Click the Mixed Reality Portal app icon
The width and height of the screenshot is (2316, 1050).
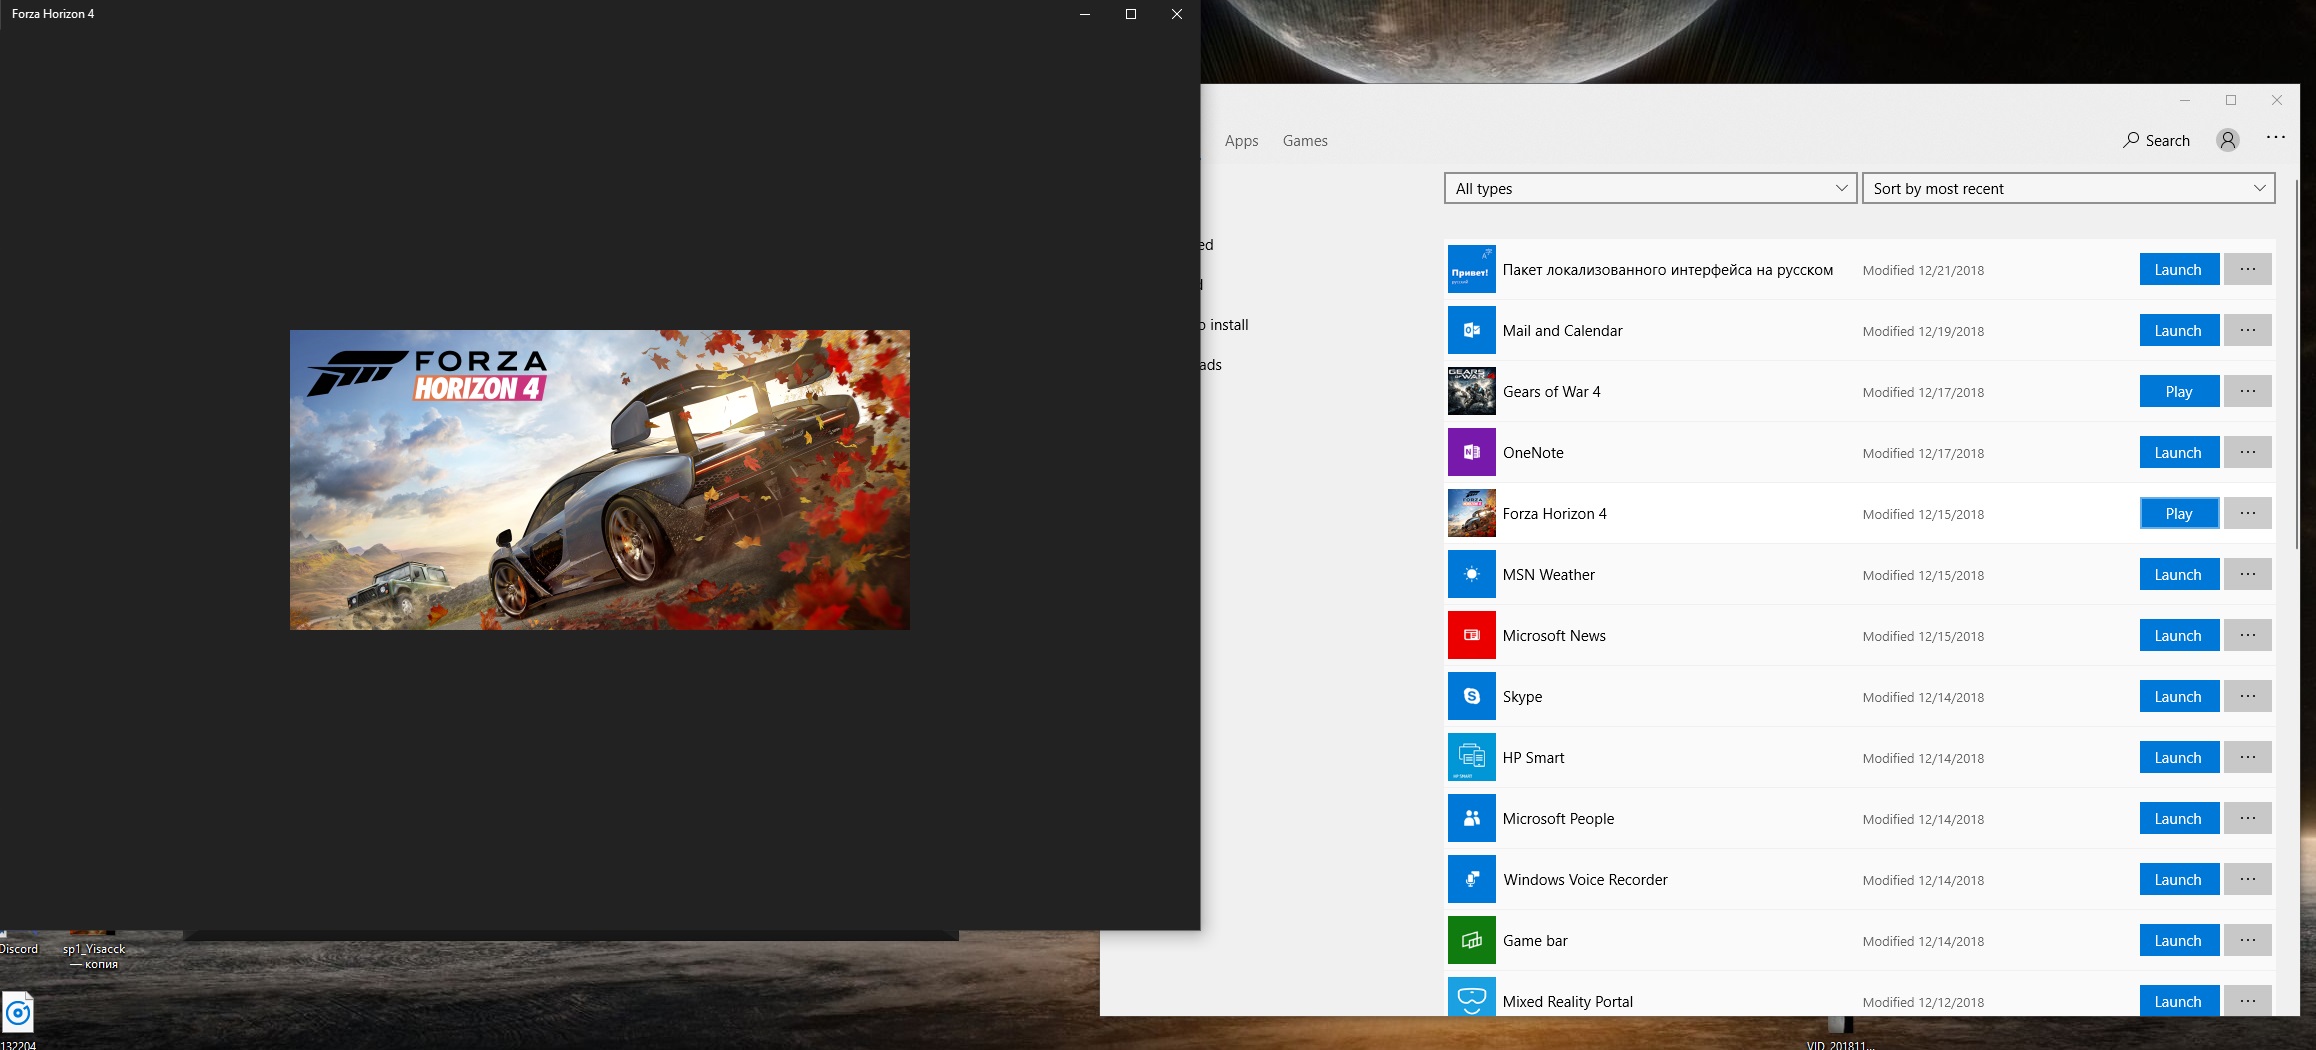tap(1471, 997)
